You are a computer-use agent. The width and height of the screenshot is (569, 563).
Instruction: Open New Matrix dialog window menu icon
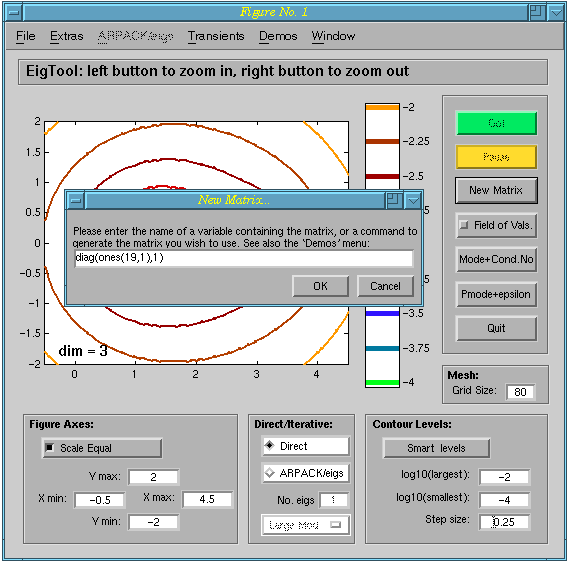tap(75, 200)
